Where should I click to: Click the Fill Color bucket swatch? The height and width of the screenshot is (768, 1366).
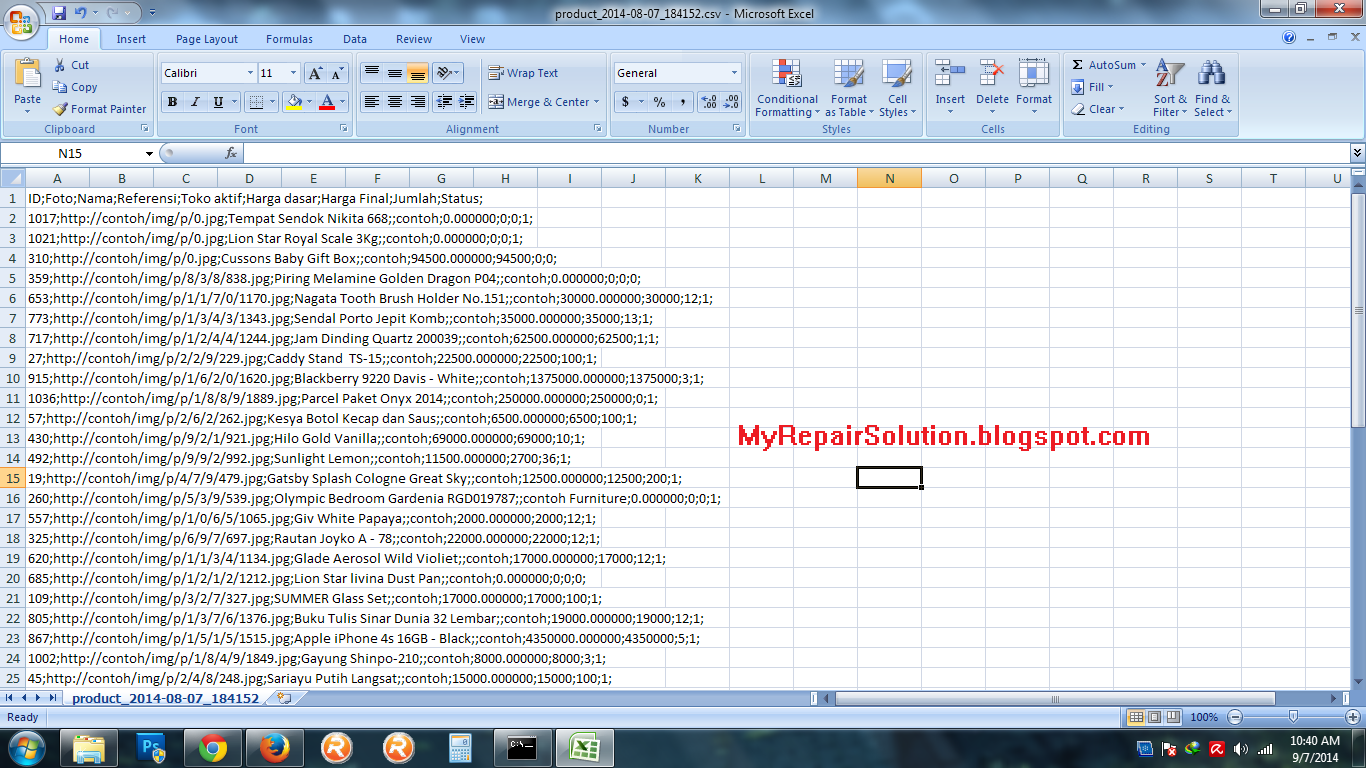point(293,102)
